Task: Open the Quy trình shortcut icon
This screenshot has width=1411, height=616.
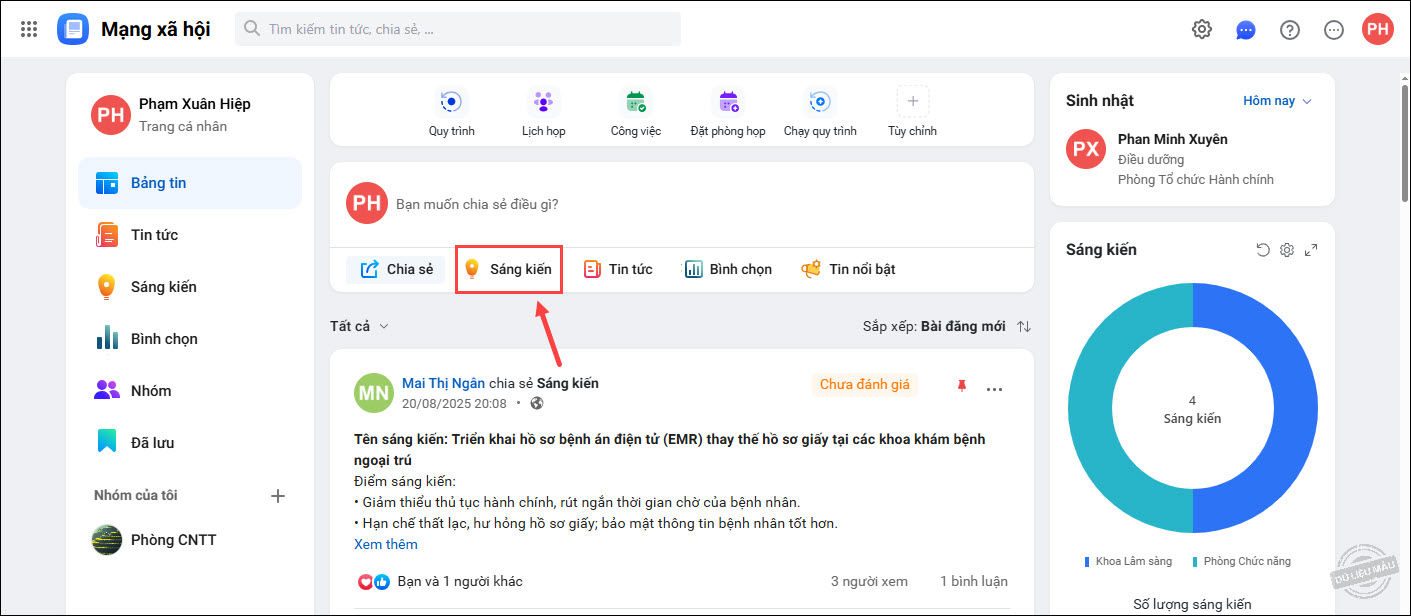Action: point(452,101)
